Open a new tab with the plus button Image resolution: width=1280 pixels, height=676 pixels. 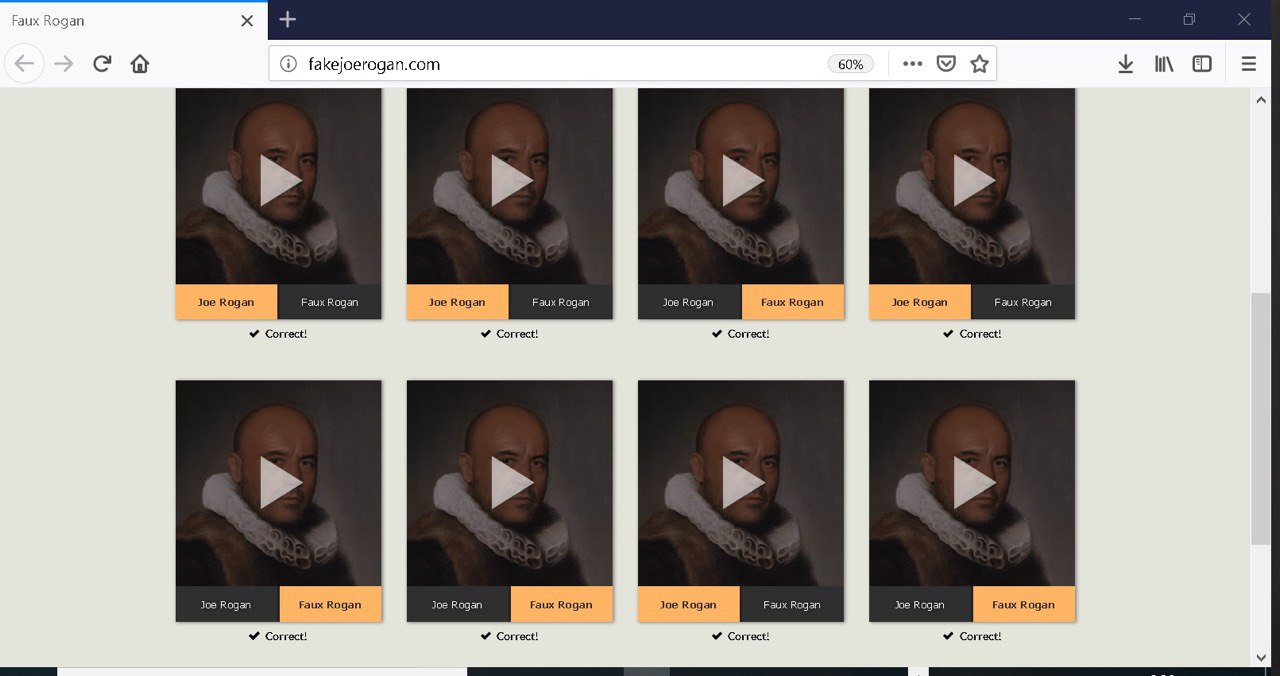point(287,19)
